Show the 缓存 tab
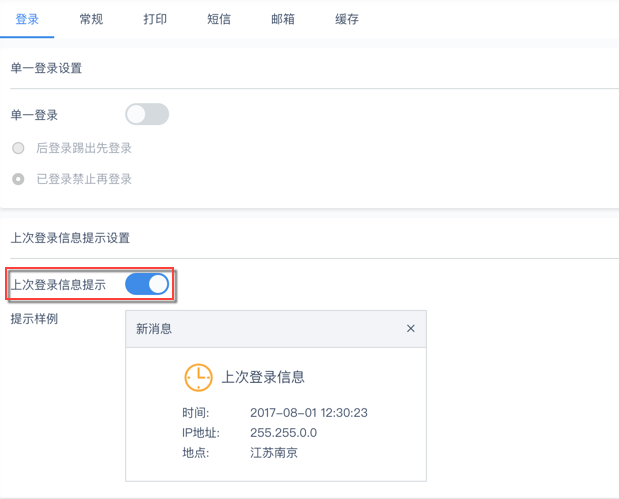Screen dimensions: 619x499 click(x=347, y=19)
